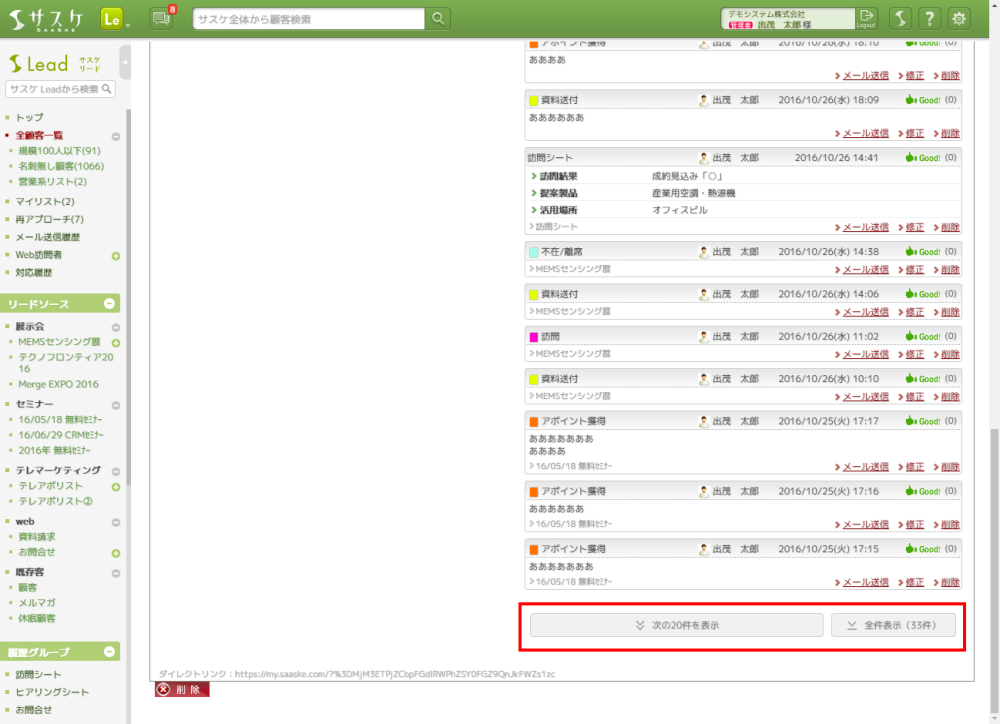The width and height of the screenshot is (1000, 724).
Task: Click the Le app switcher icon
Action: (111, 18)
